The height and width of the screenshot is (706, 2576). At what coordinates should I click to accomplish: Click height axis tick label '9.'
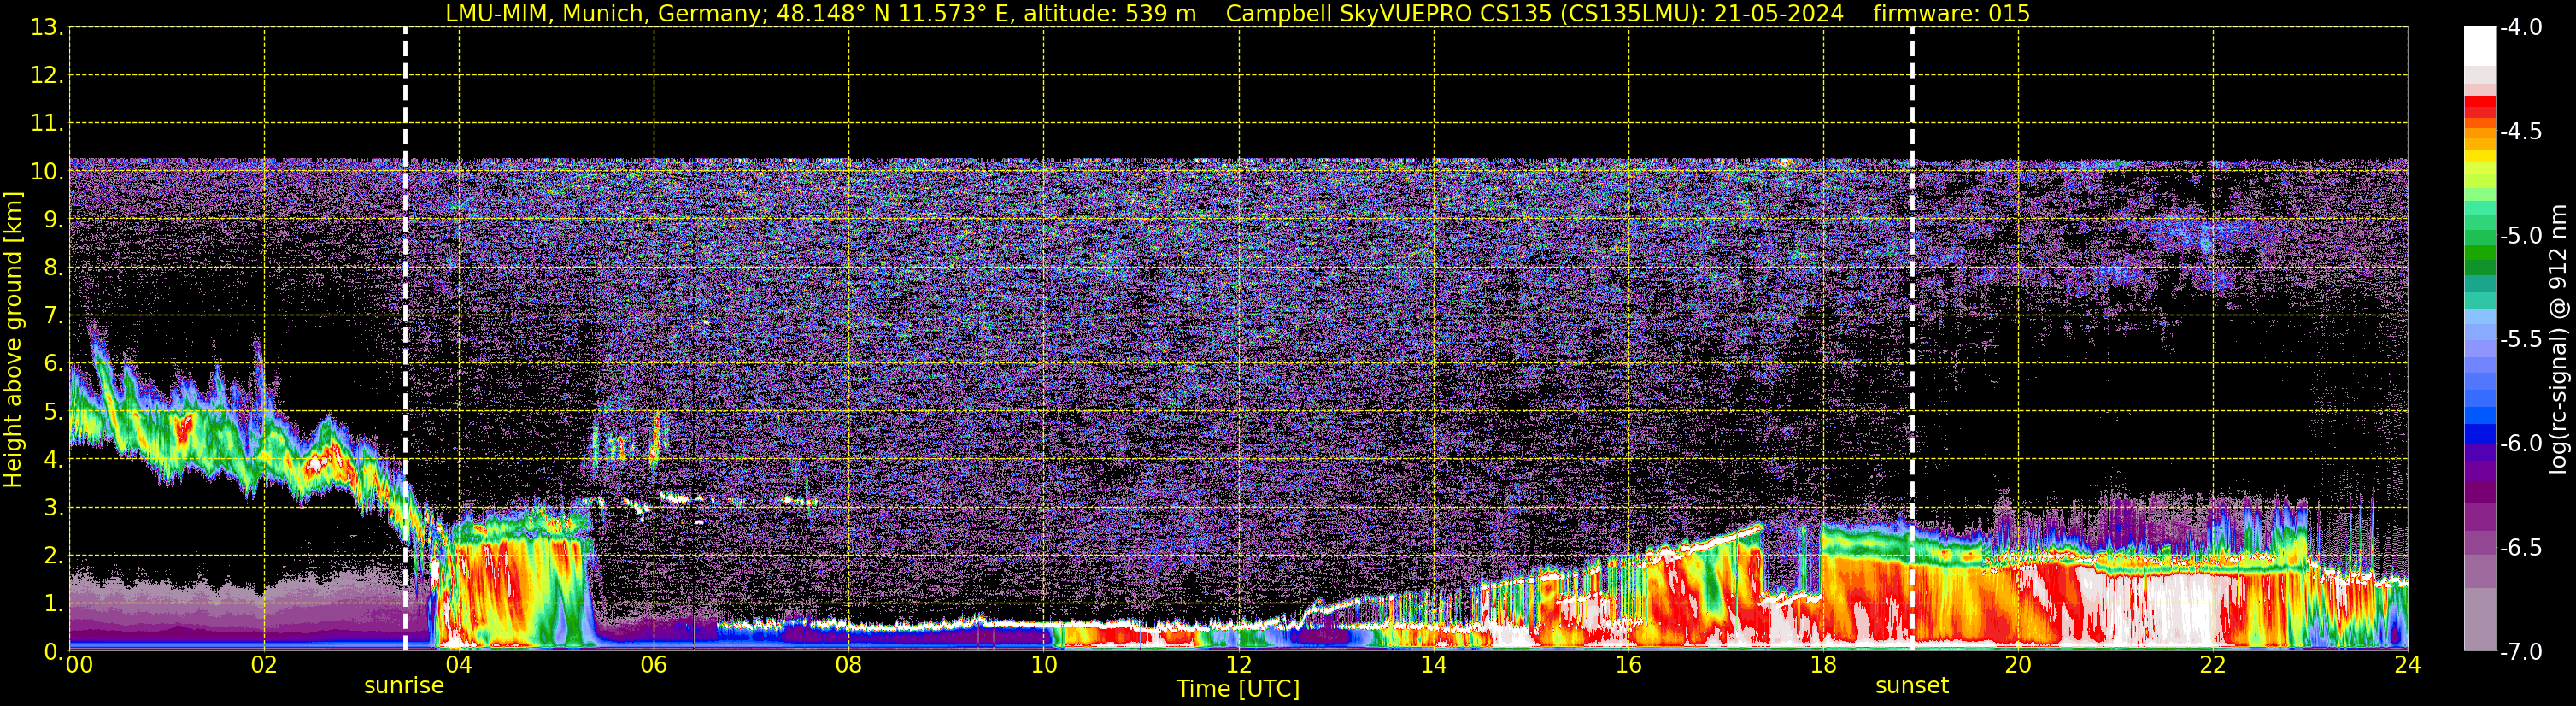[52, 219]
